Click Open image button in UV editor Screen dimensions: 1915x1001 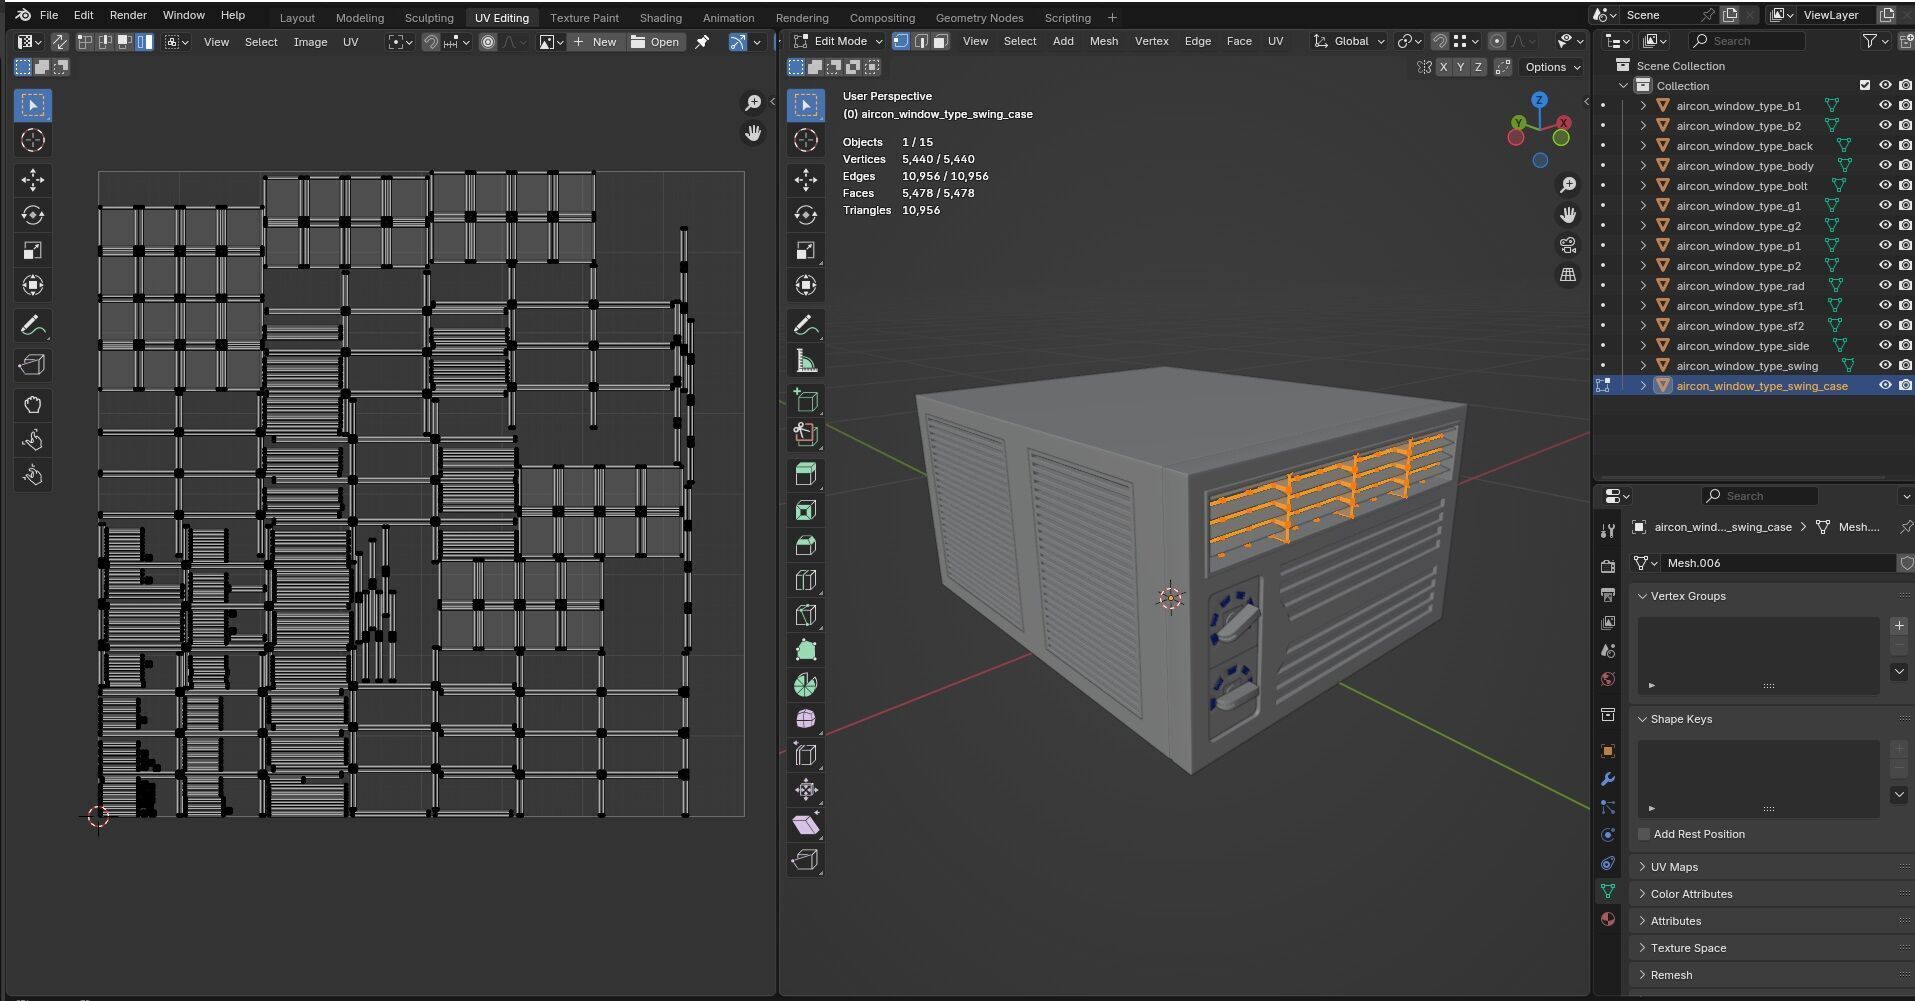pyautogui.click(x=656, y=42)
